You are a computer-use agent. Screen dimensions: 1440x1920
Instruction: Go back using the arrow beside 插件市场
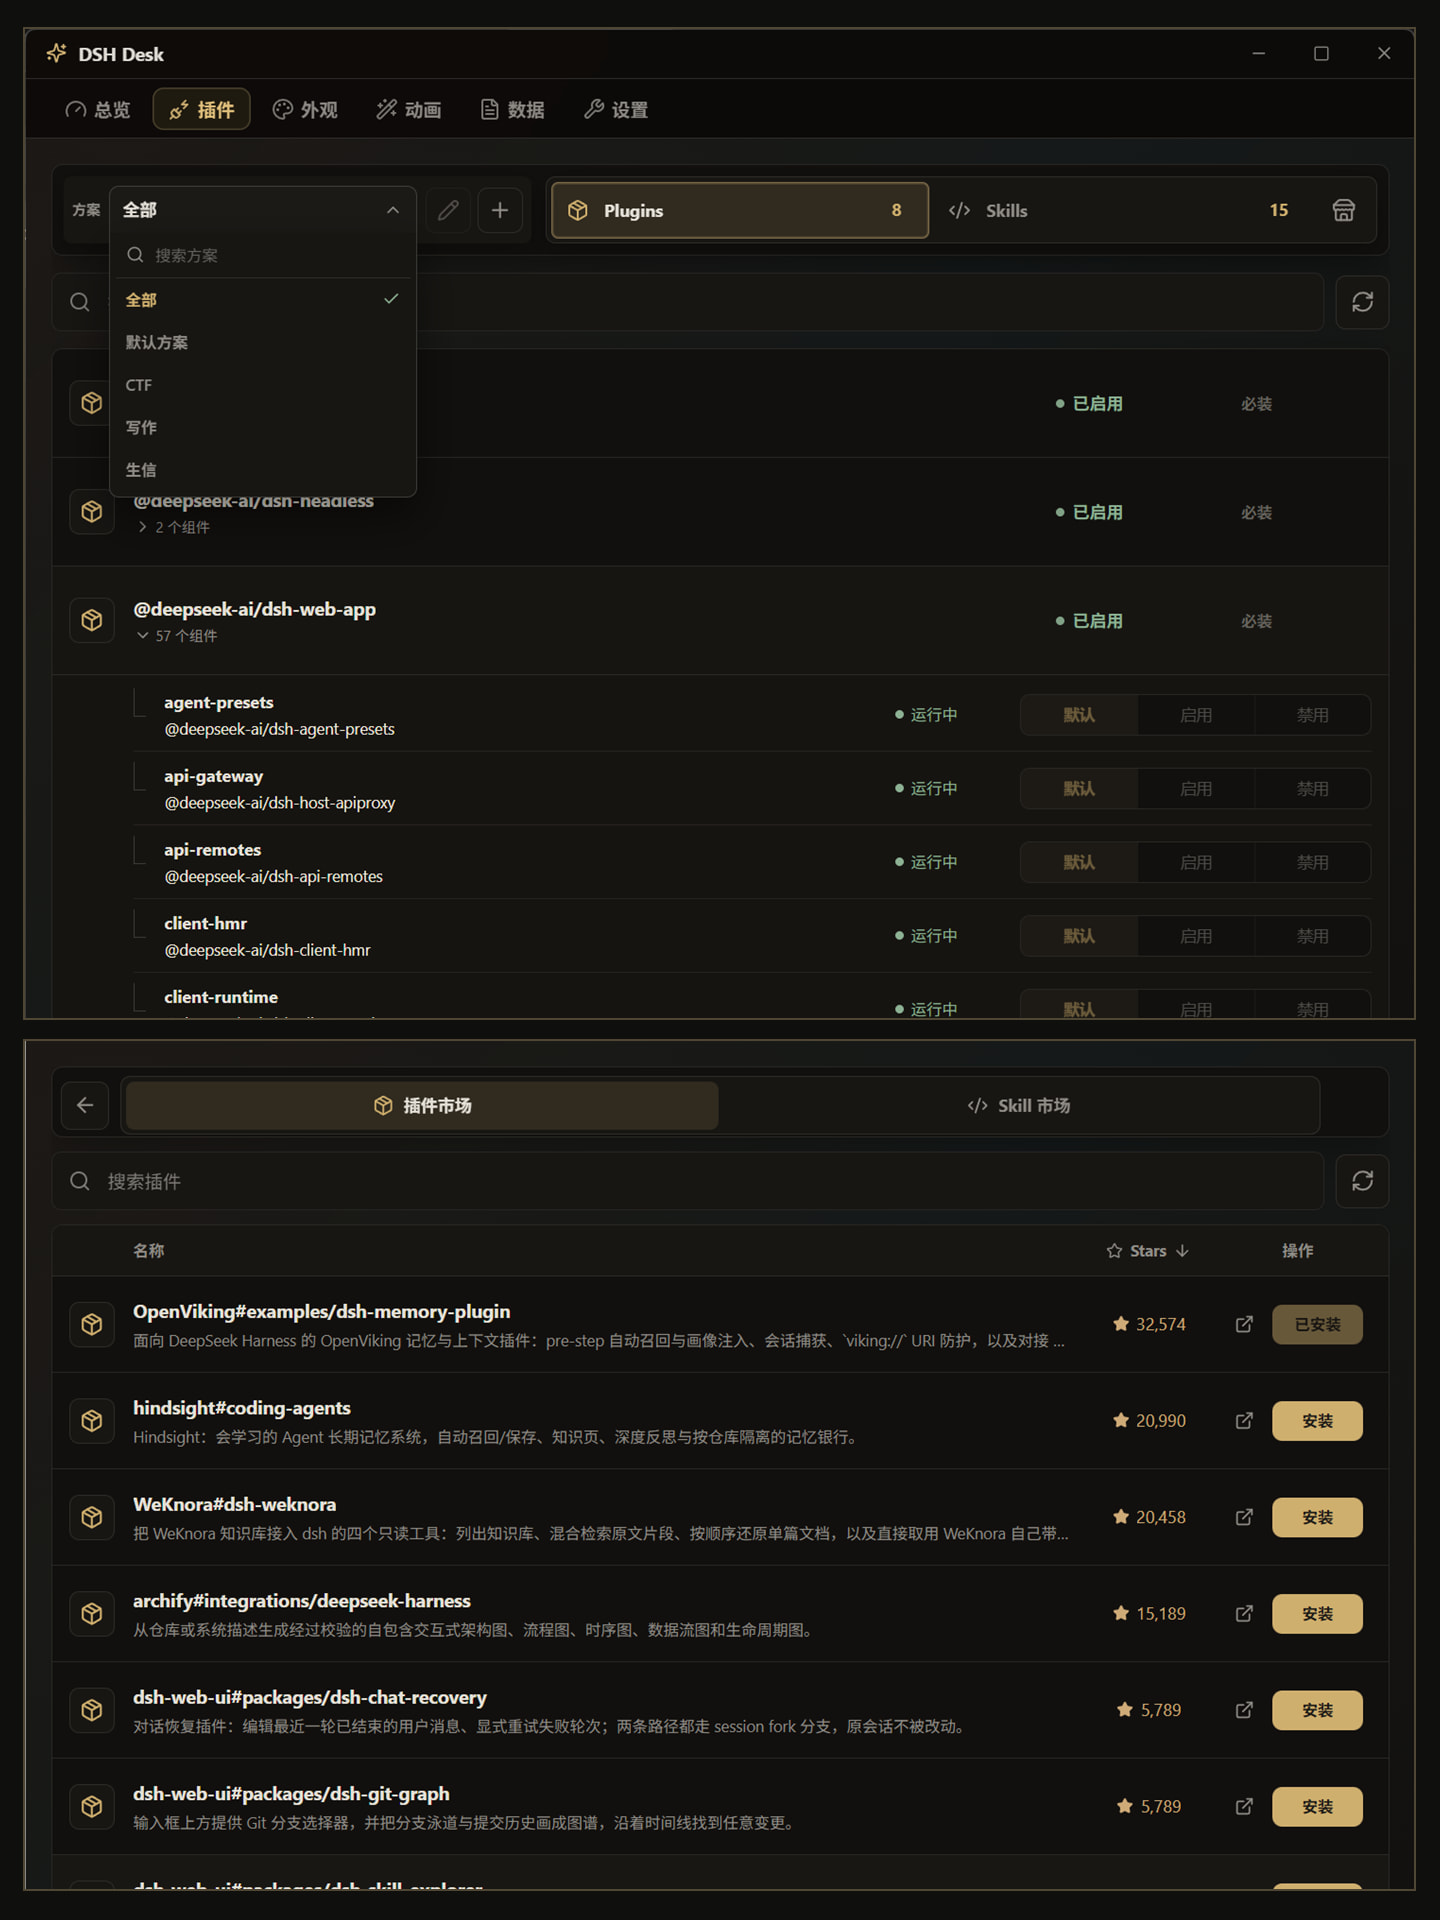pos(85,1105)
